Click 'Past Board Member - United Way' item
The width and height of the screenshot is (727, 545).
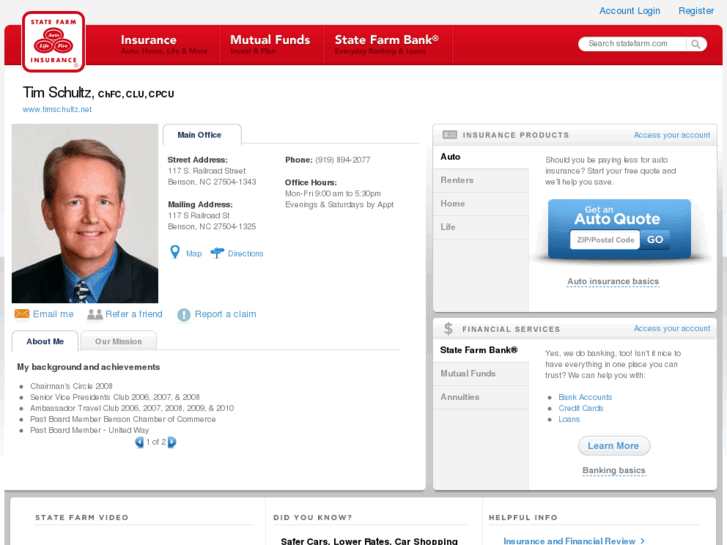click(x=89, y=430)
